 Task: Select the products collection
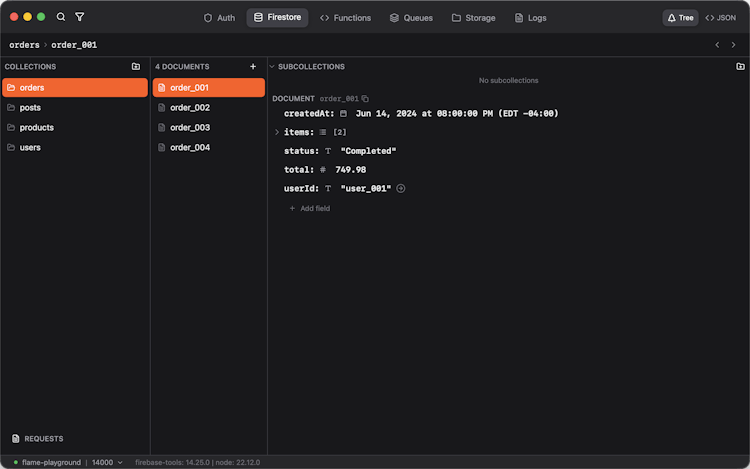click(x=37, y=127)
